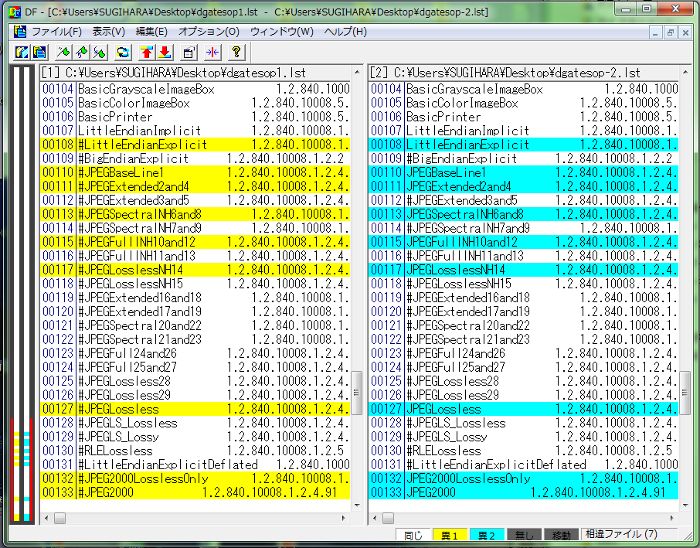Screen dimensions: 700x548
Task: Select right line 00133 JPEG2000
Action: tap(523, 493)
